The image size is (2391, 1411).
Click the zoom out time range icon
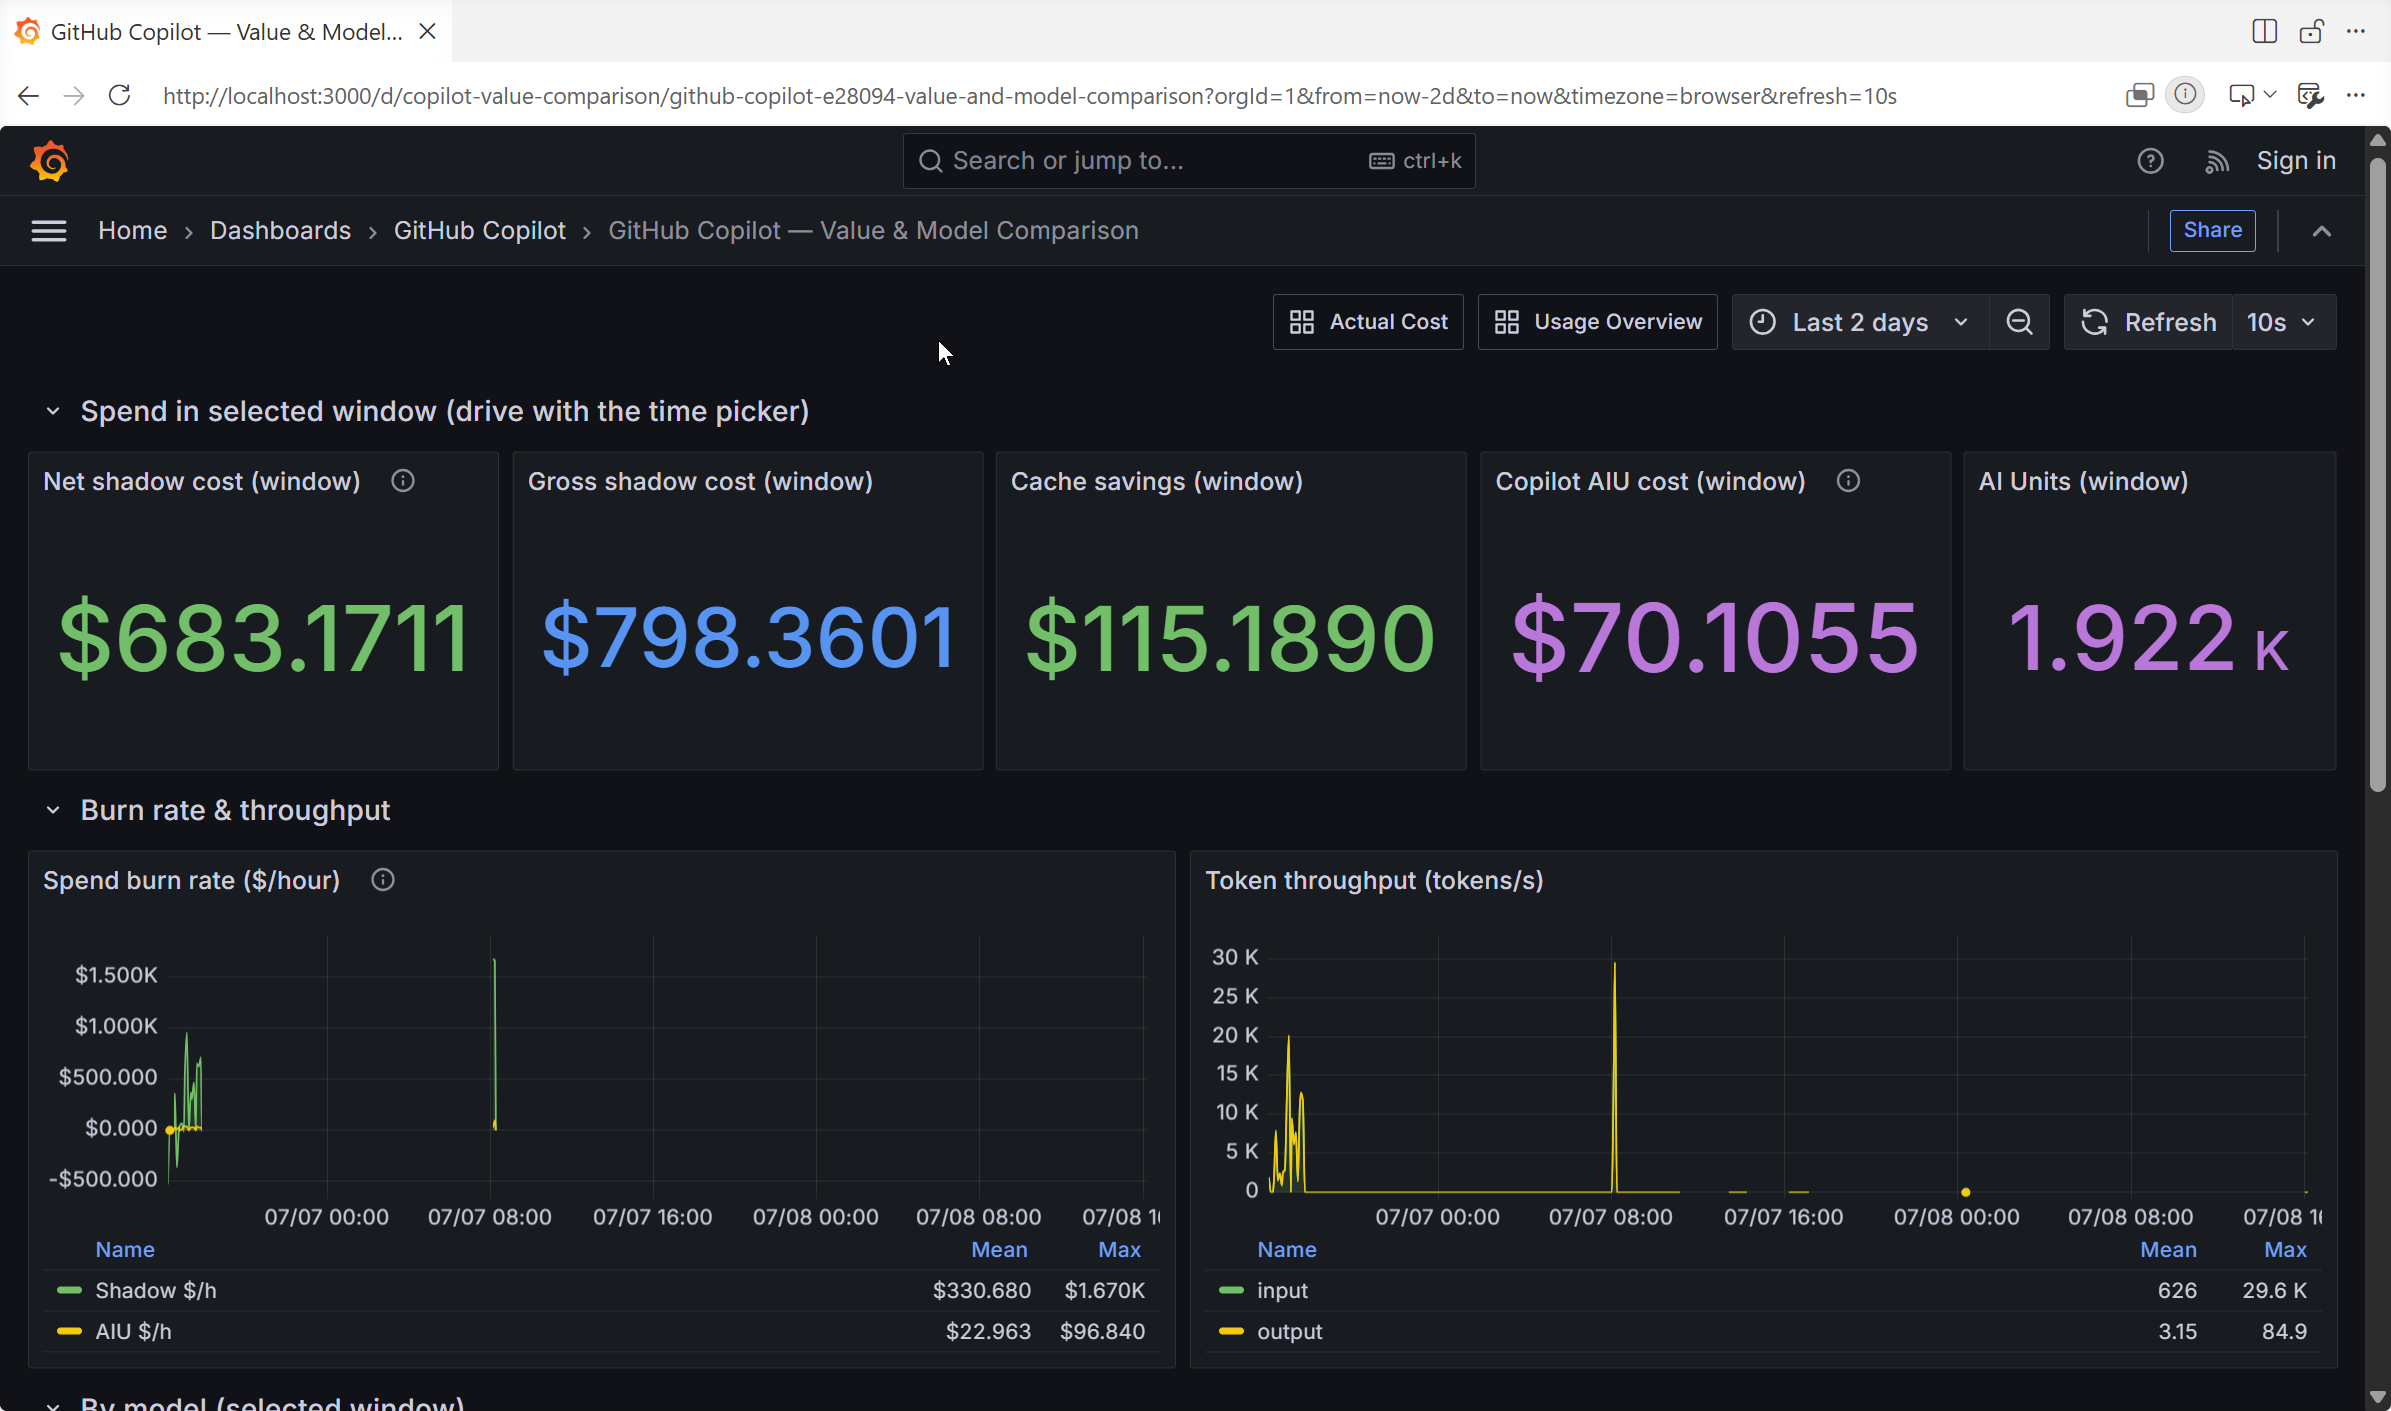click(x=2019, y=322)
